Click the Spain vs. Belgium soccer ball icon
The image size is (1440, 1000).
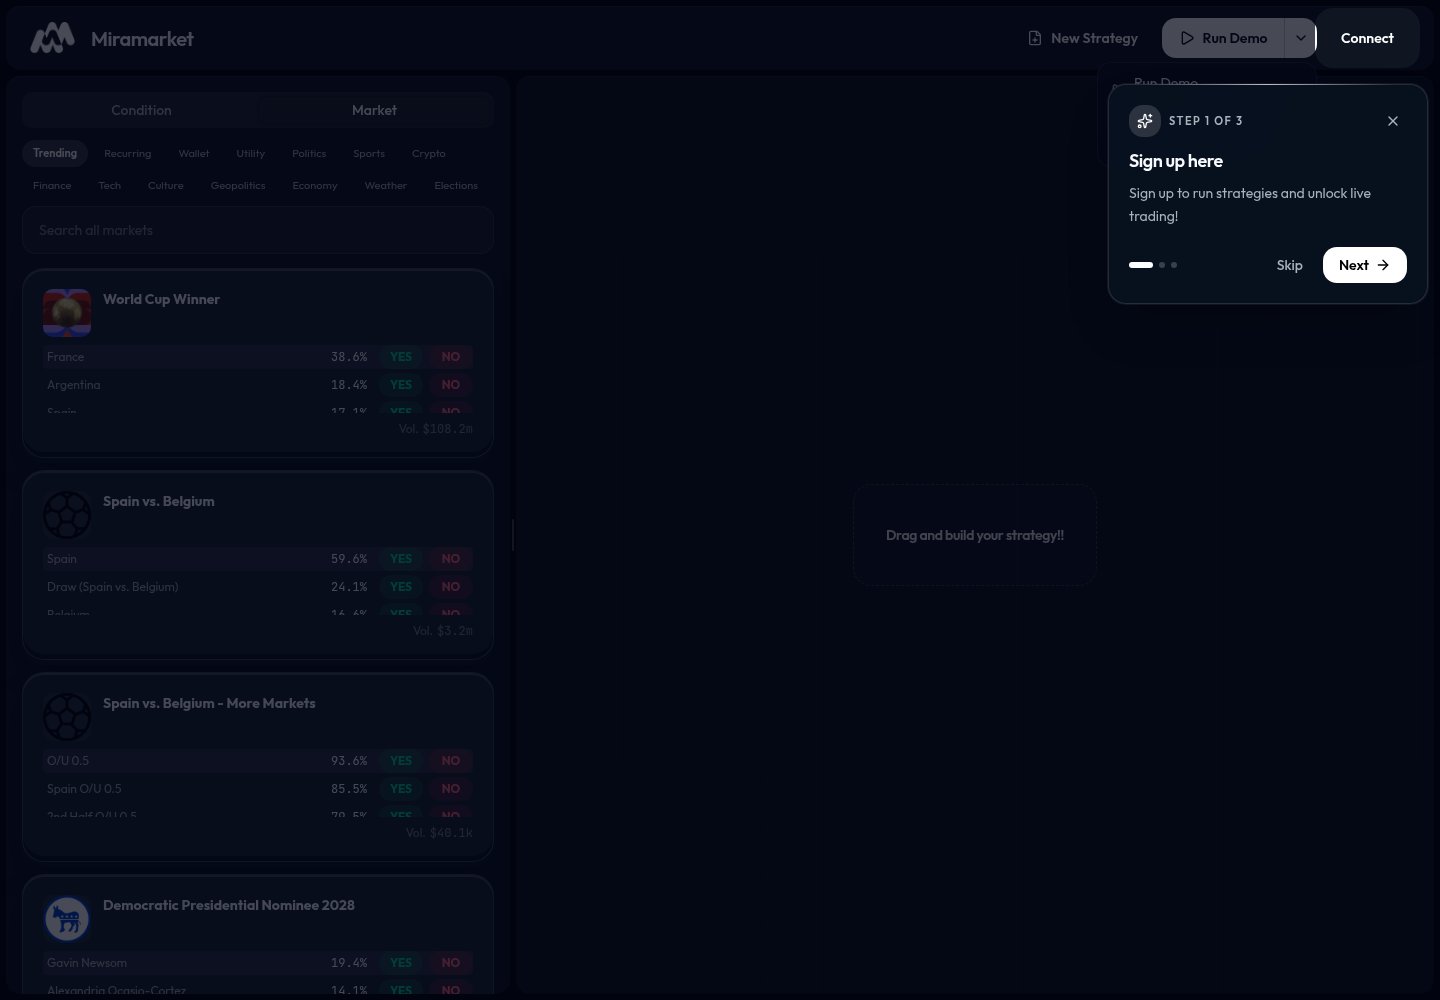pyautogui.click(x=67, y=515)
